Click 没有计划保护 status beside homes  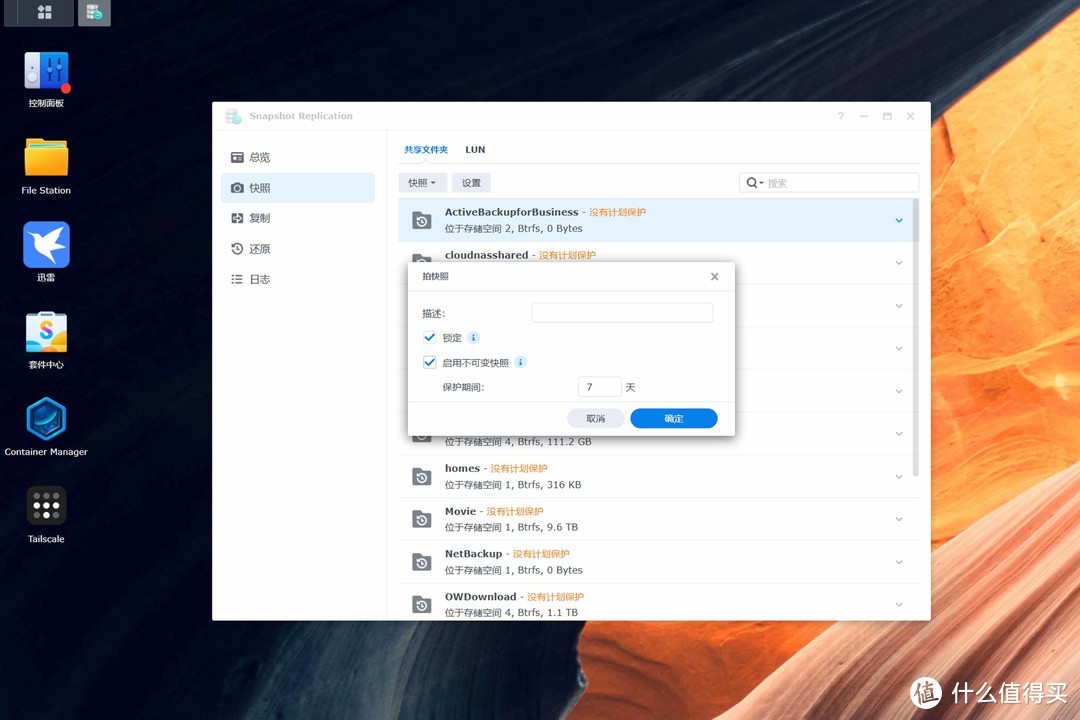click(519, 469)
